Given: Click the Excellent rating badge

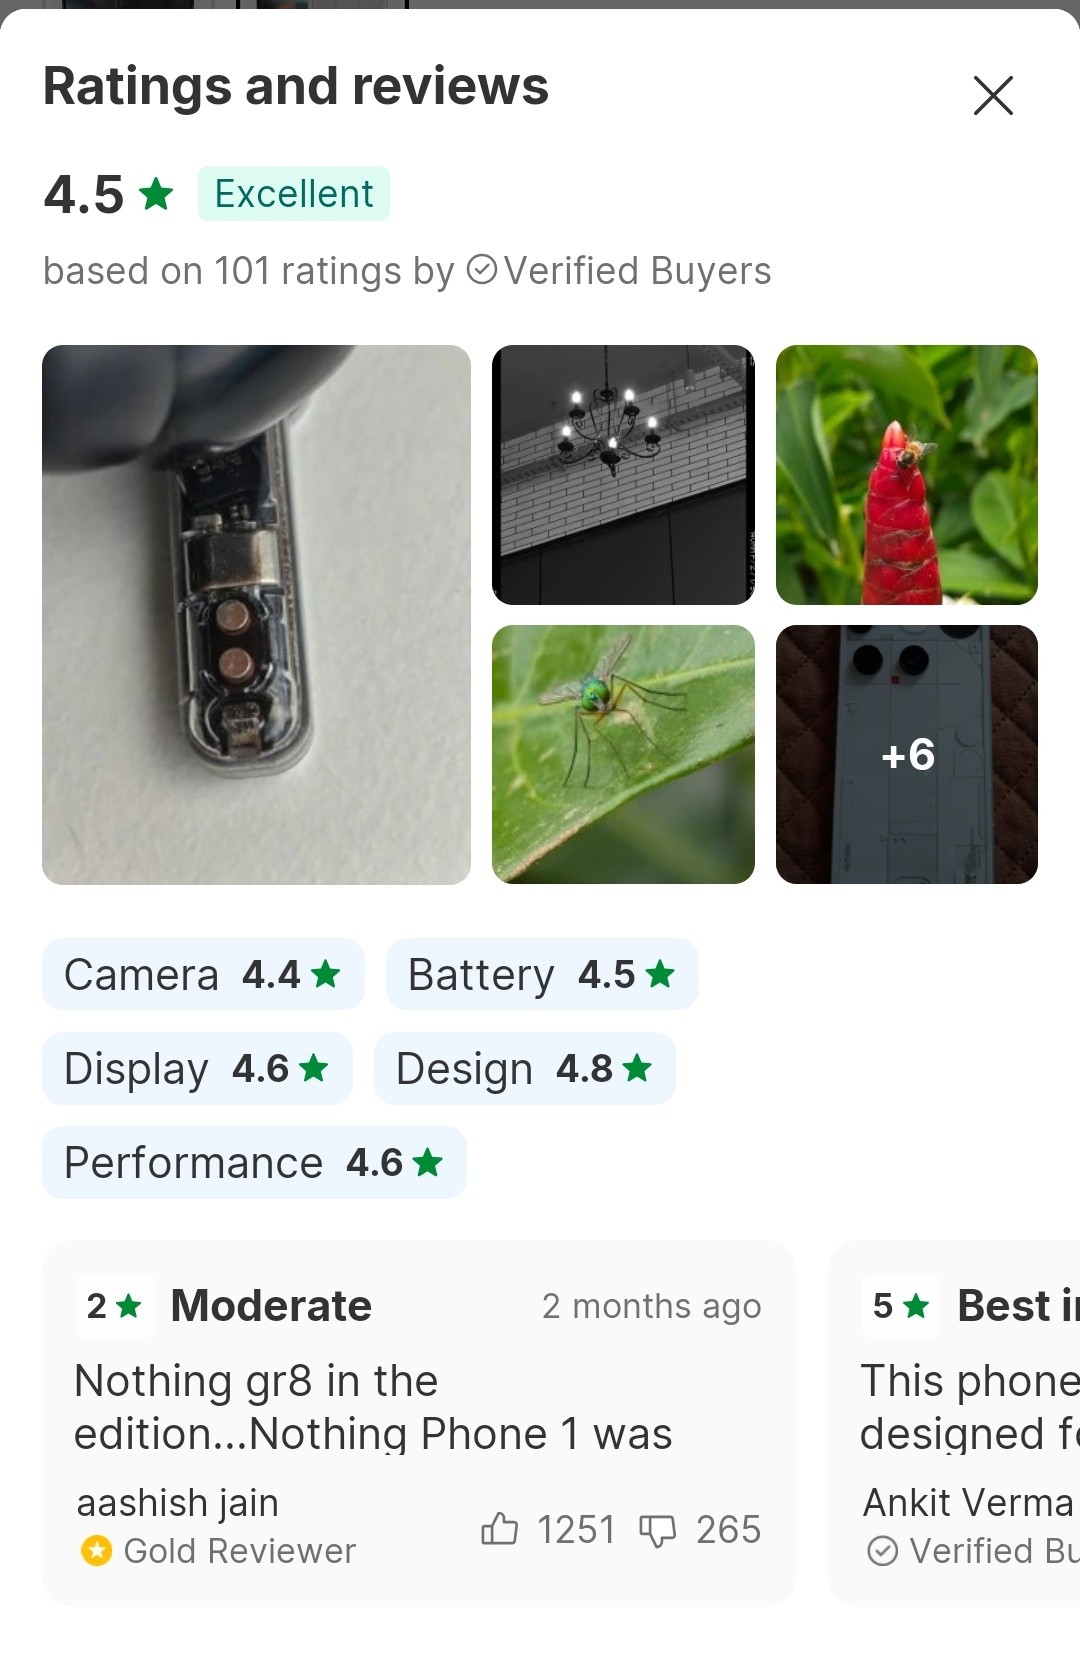Looking at the screenshot, I should tap(294, 194).
